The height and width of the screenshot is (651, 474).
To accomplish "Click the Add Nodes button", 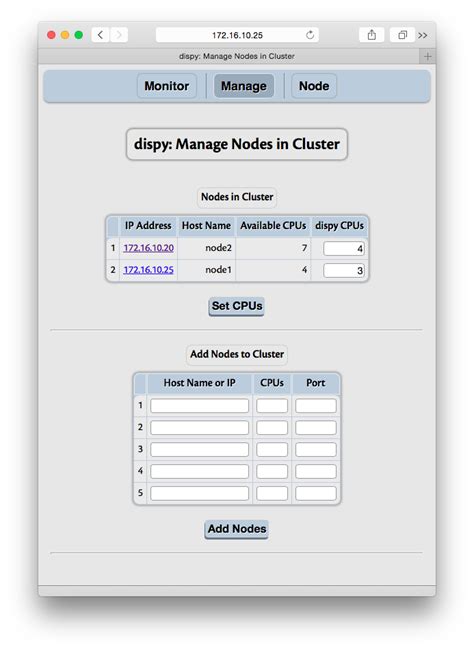I will [x=237, y=529].
